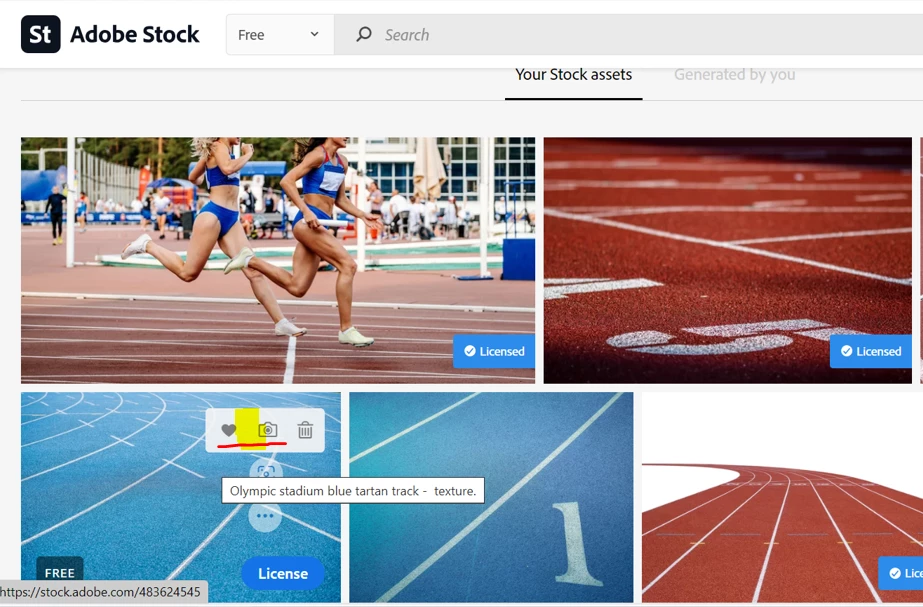Open the Free asset type dropdown
Image resolution: width=923 pixels, height=607 pixels.
tap(280, 35)
